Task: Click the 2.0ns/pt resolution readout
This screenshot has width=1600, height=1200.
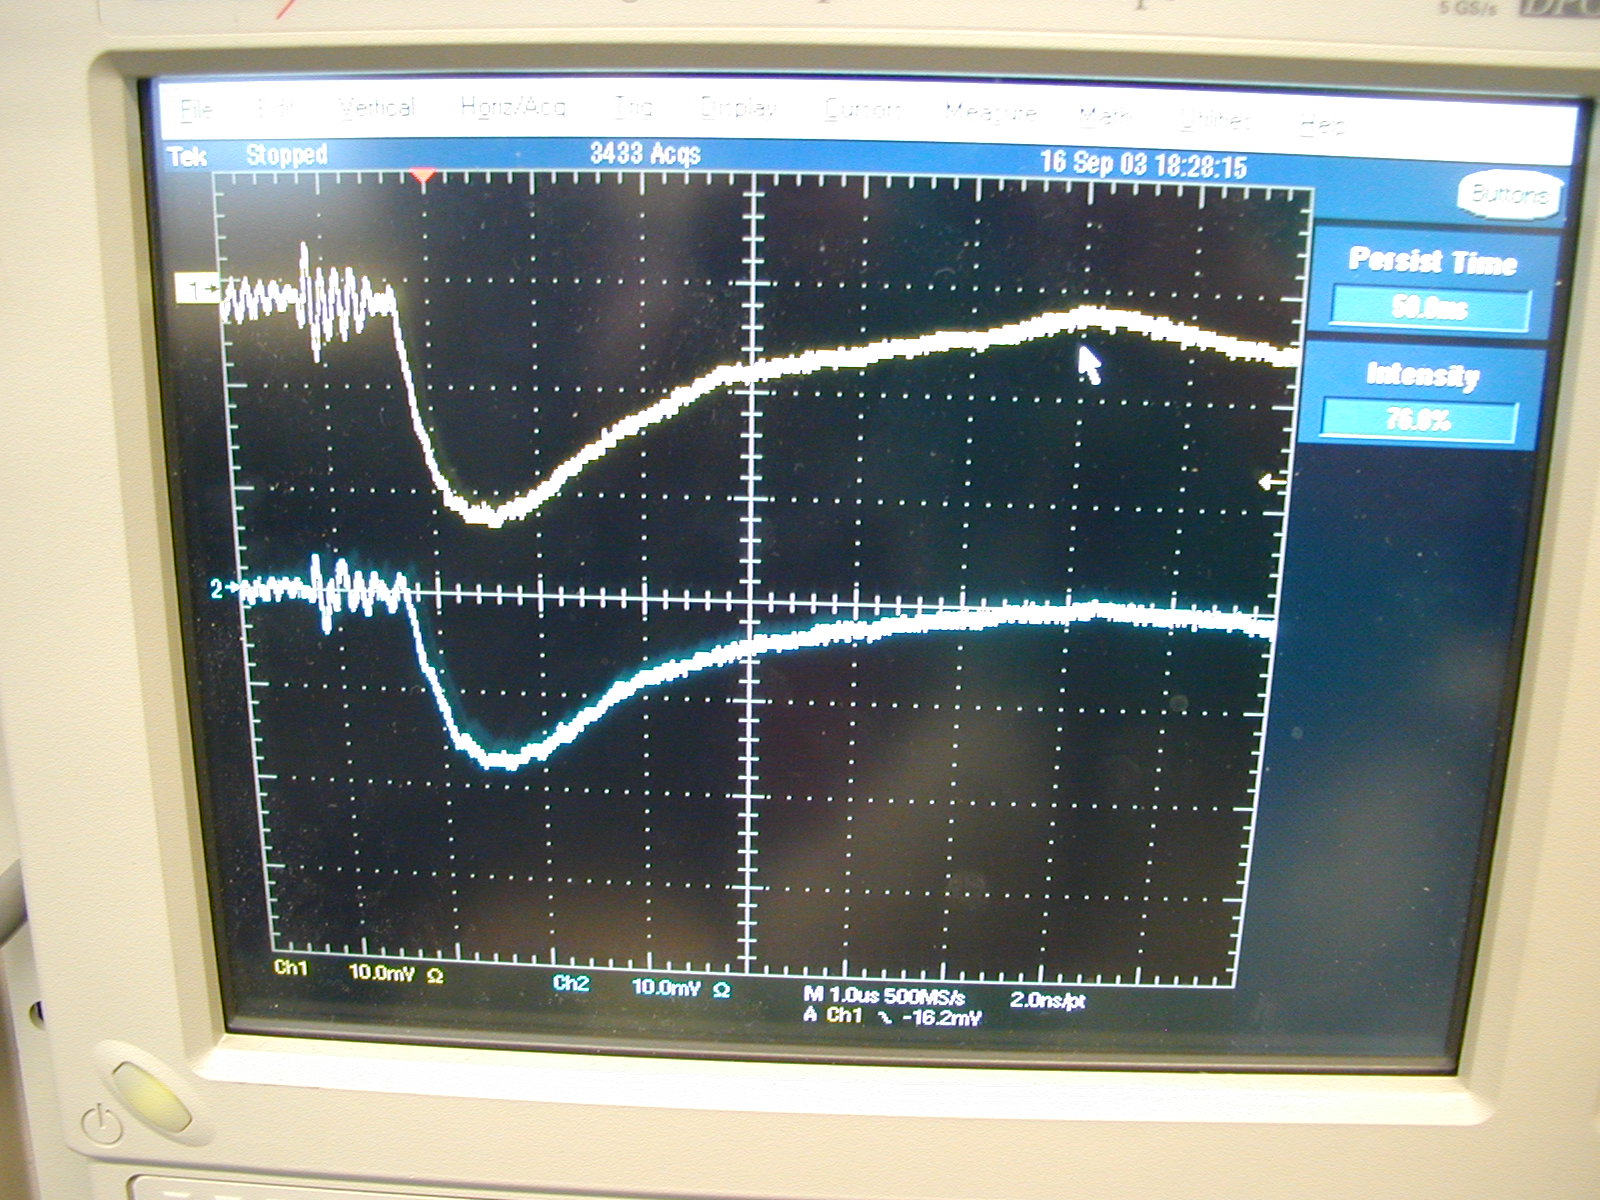Action: 1047,999
